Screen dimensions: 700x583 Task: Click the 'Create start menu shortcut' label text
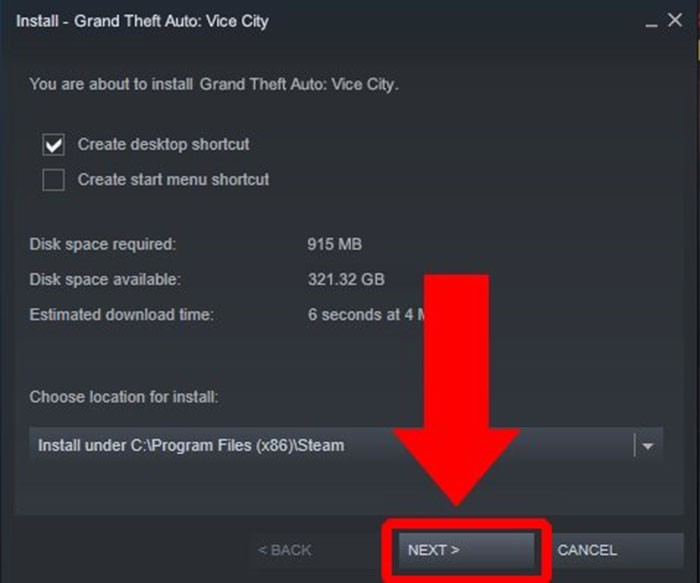click(173, 179)
